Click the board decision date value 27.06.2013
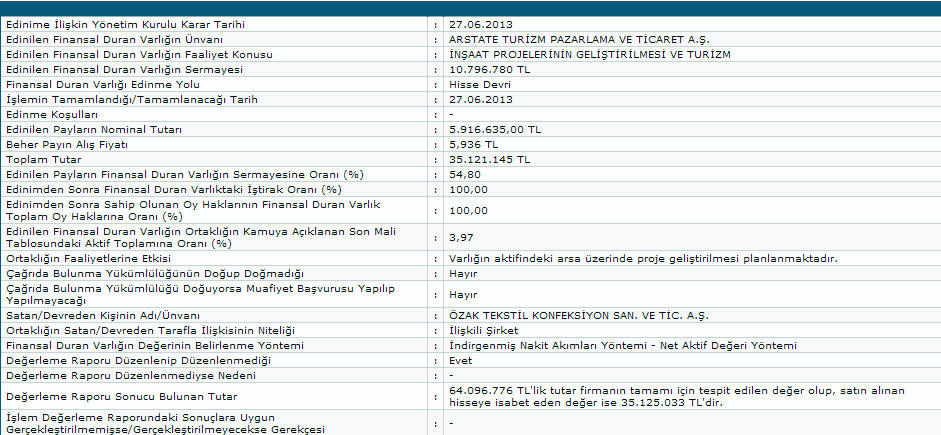This screenshot has width=941, height=435. point(481,24)
